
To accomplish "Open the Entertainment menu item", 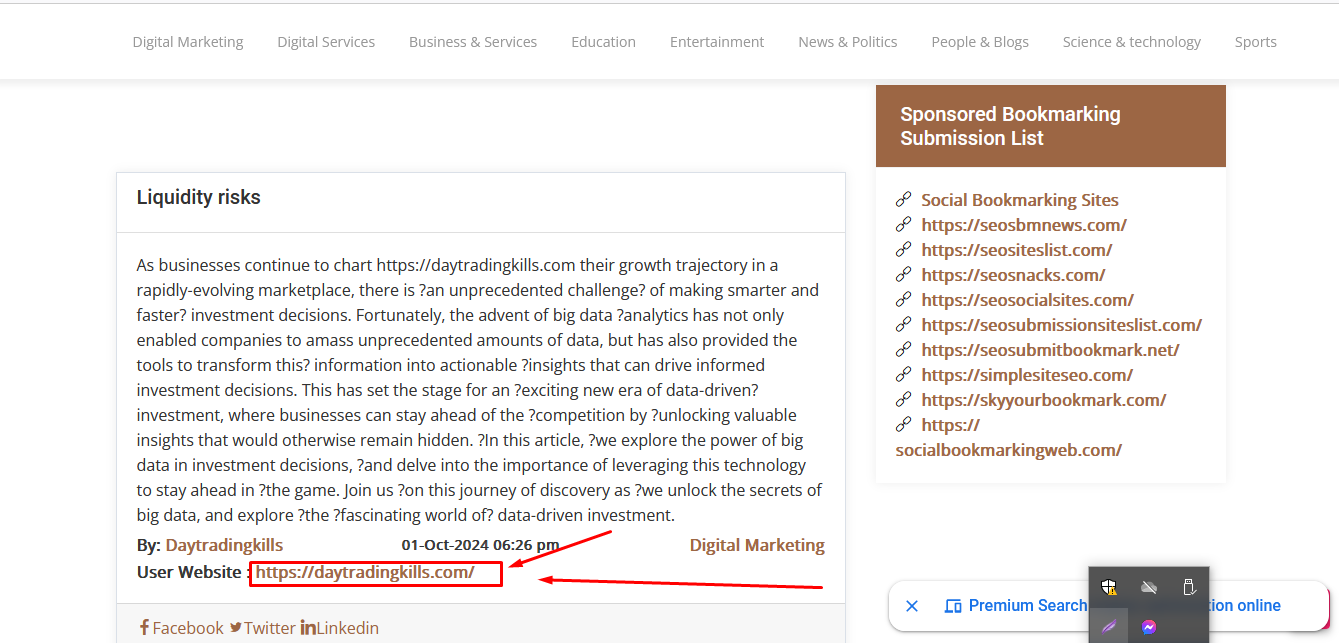I will [717, 42].
